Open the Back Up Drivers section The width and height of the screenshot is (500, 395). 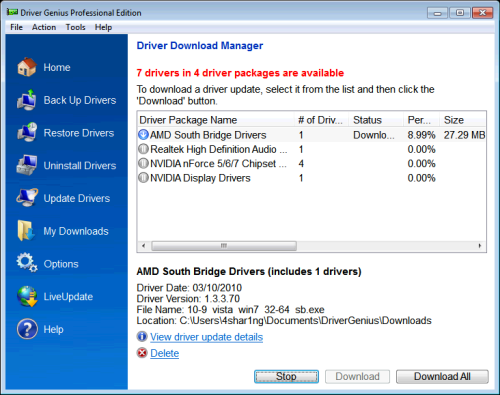tap(80, 100)
